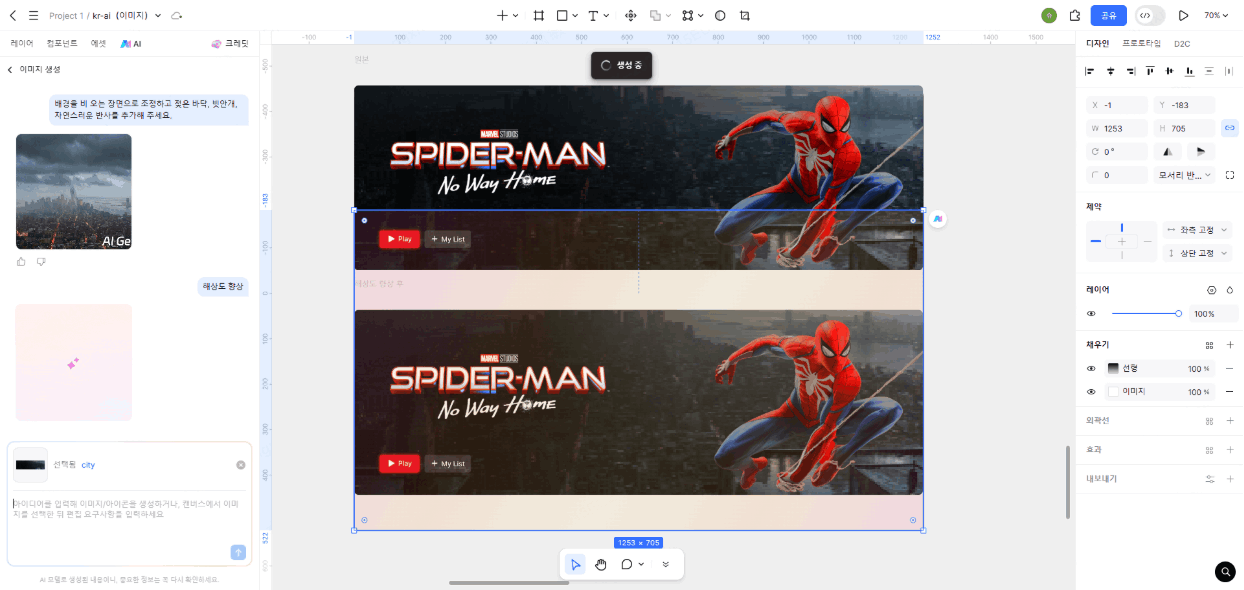1244x590 pixels.
Task: Open the 70% zoom dropdown
Action: (x=1216, y=15)
